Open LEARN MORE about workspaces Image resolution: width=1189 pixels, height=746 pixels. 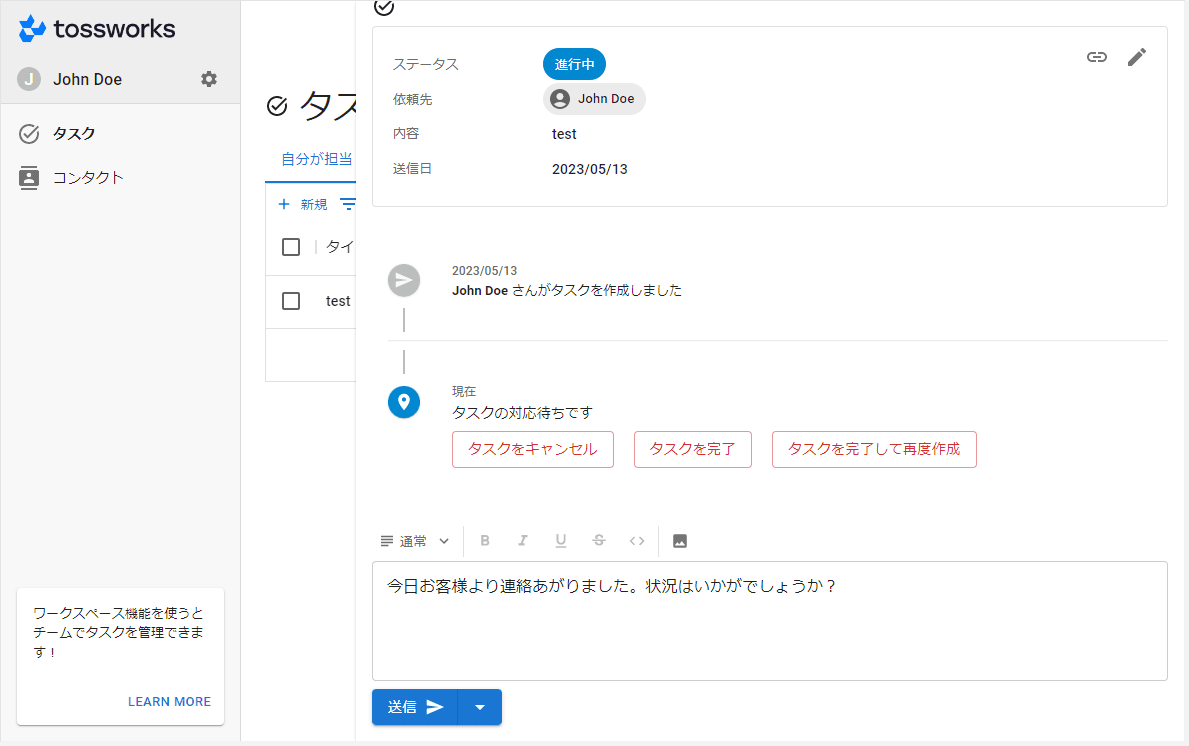(169, 701)
